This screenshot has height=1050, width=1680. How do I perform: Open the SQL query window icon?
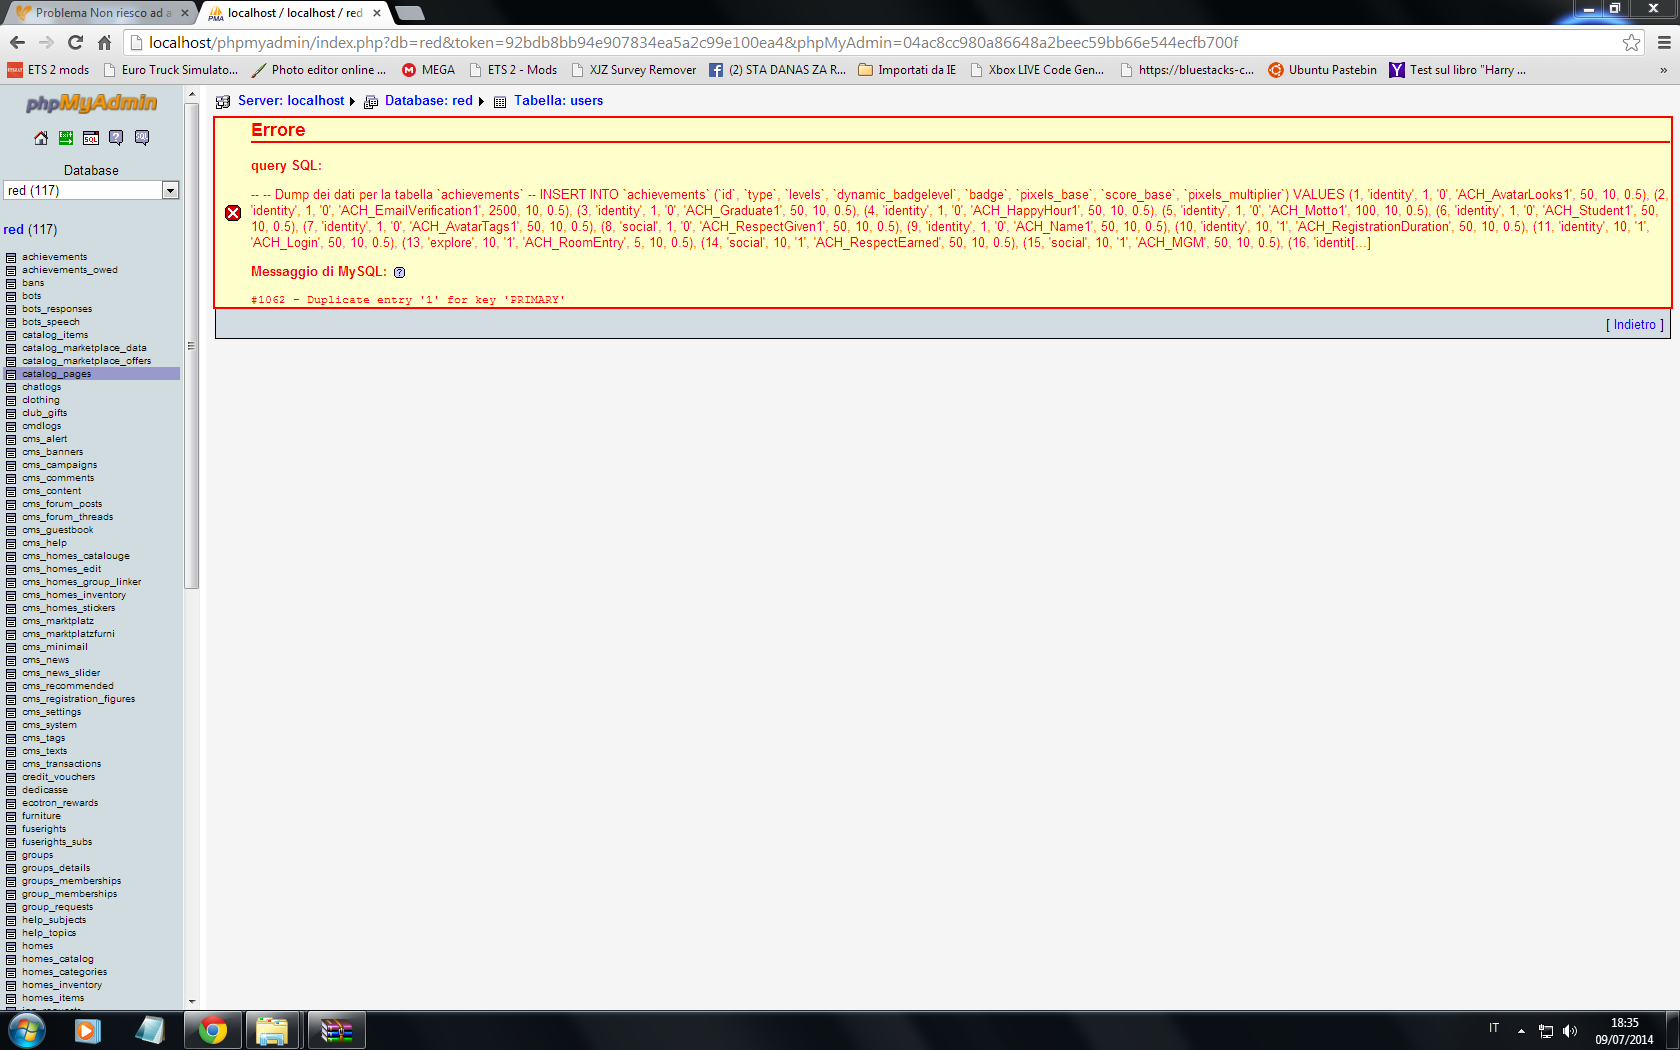click(91, 138)
